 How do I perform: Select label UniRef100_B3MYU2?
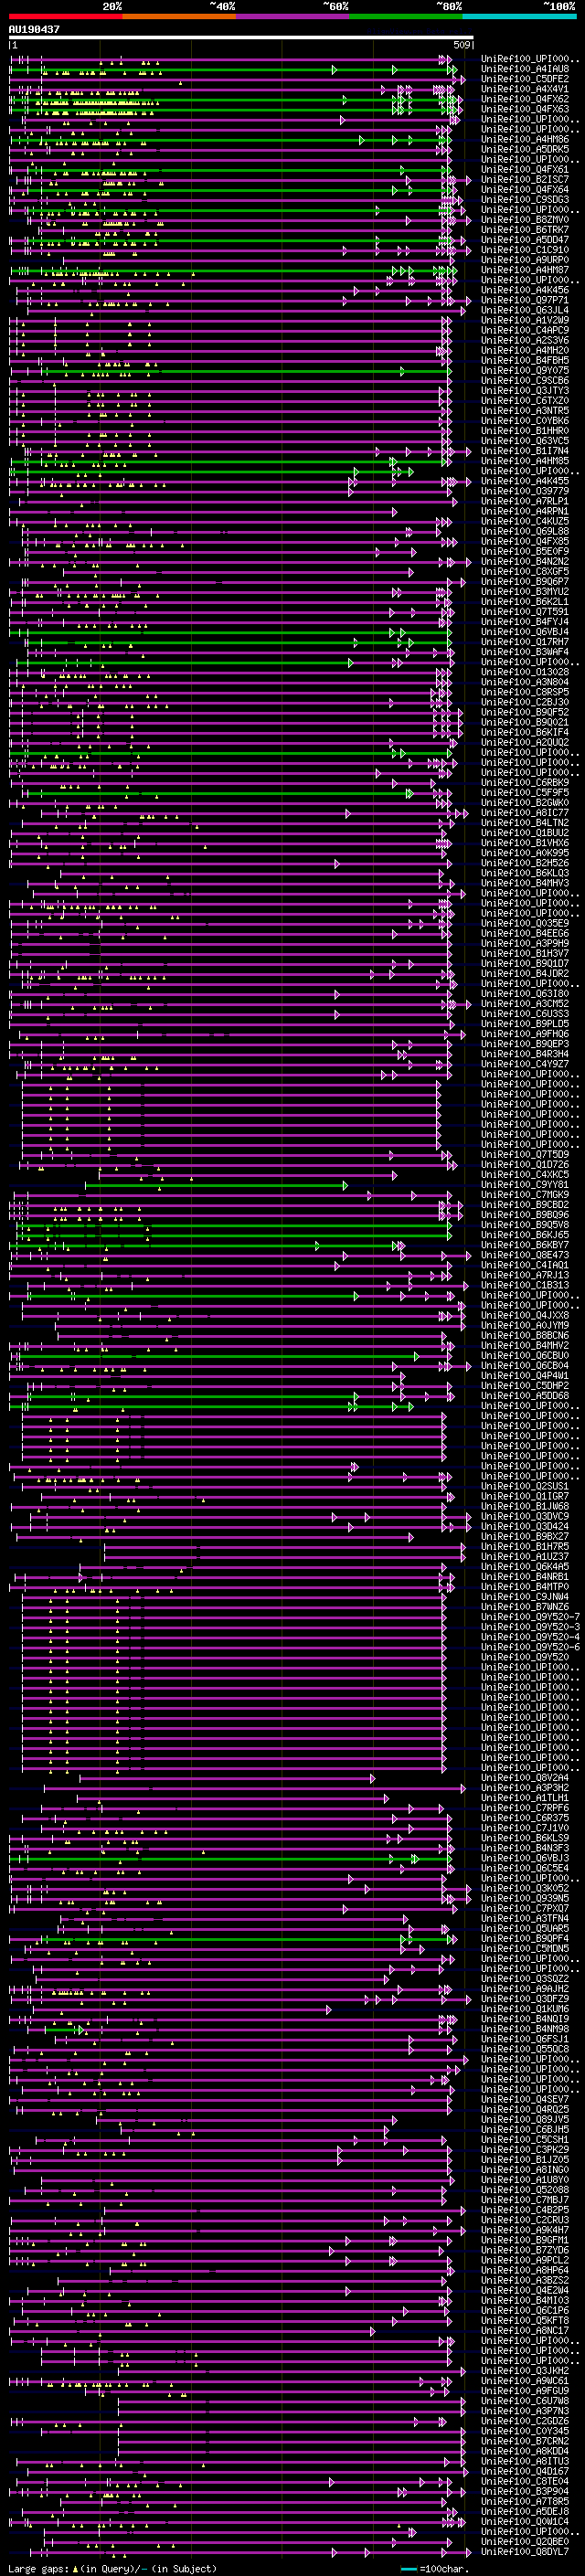(x=525, y=592)
